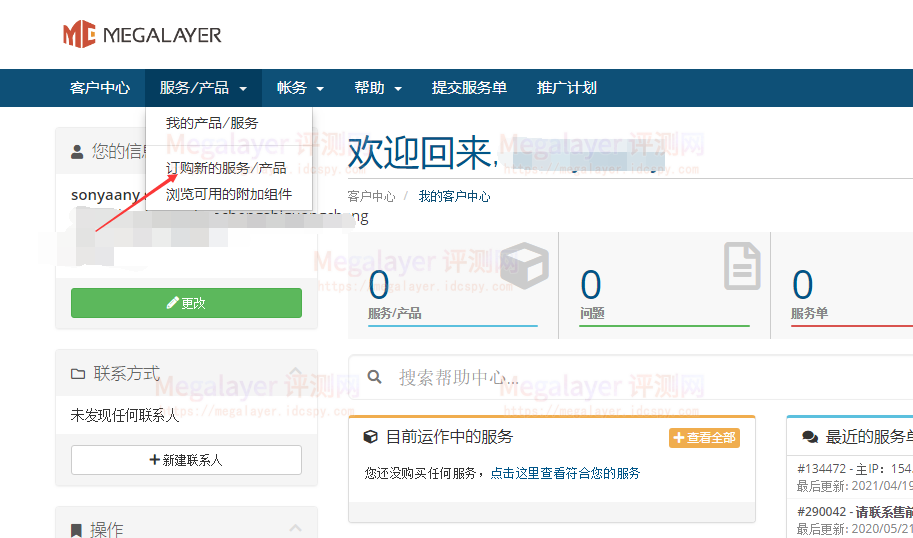Click the 查看全部 button
Image resolution: width=913 pixels, height=538 pixels.
pos(704,438)
